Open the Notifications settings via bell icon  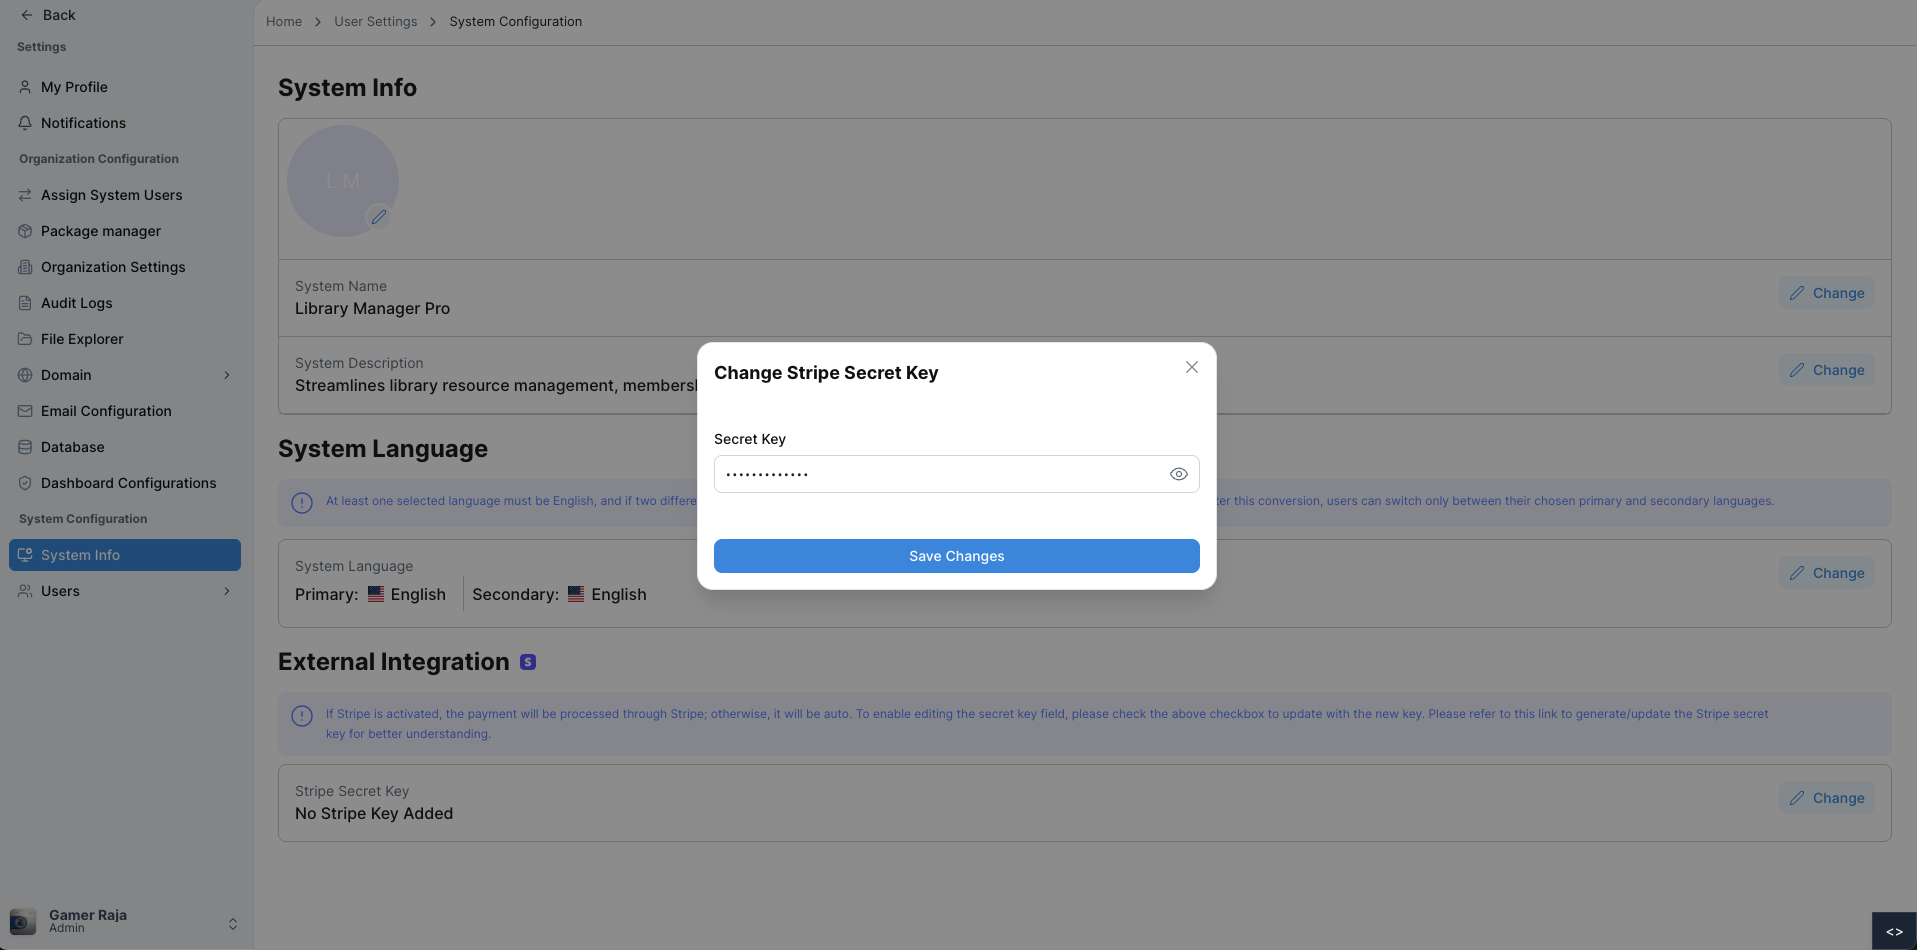[24, 122]
